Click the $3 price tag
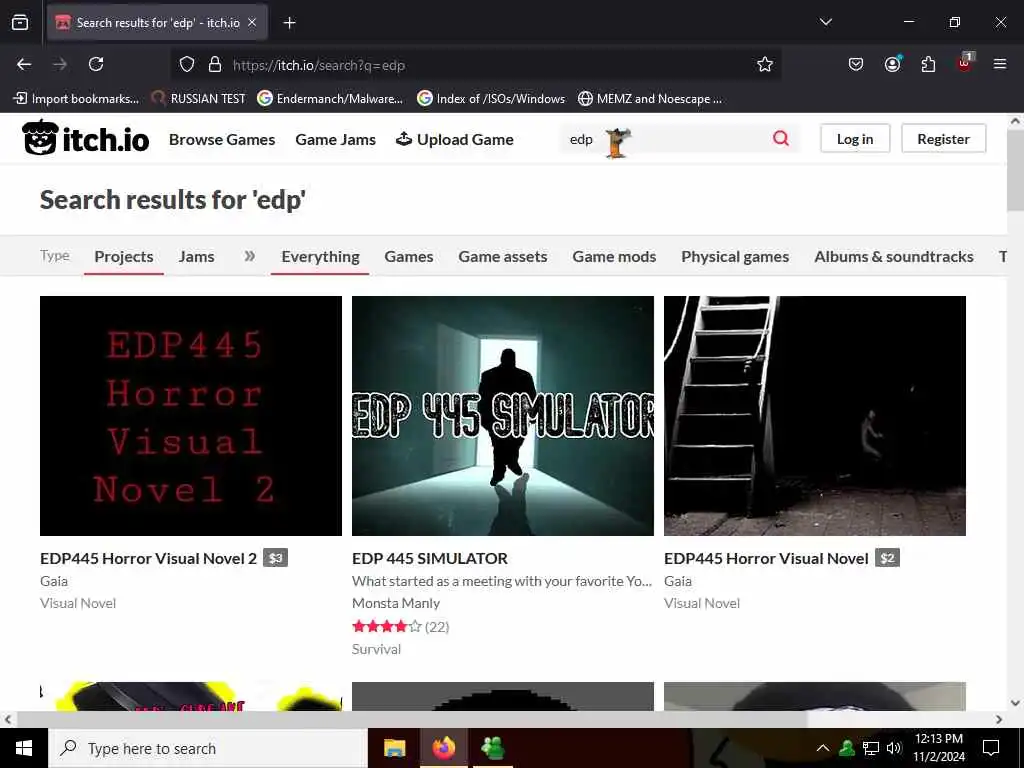The image size is (1024, 768). coord(276,558)
